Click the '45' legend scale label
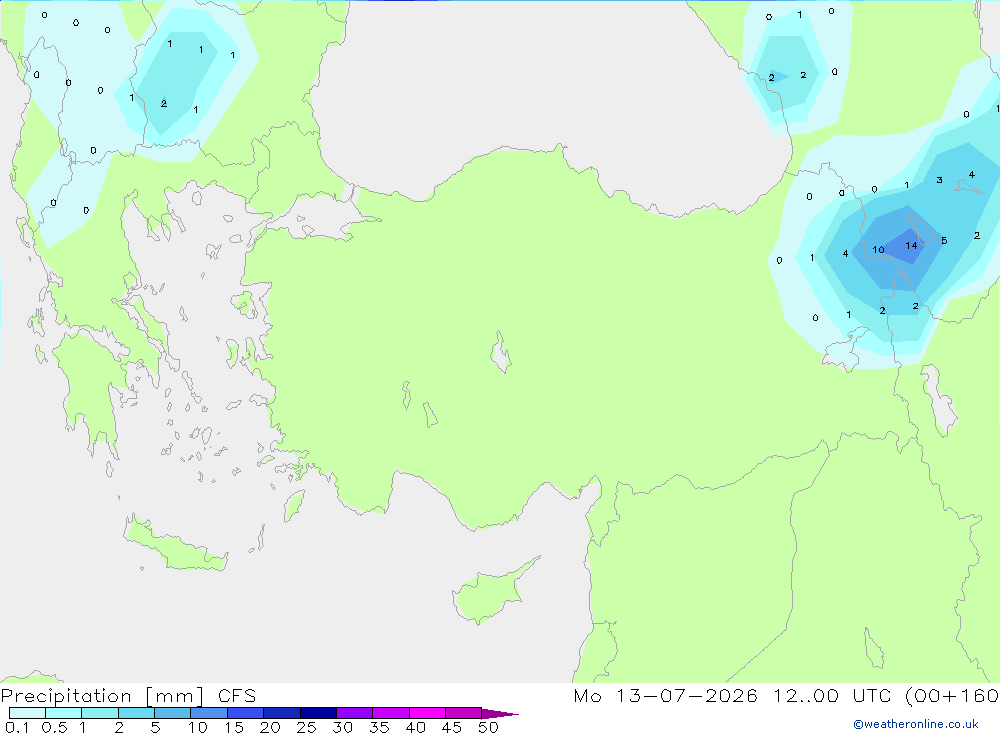 [452, 727]
